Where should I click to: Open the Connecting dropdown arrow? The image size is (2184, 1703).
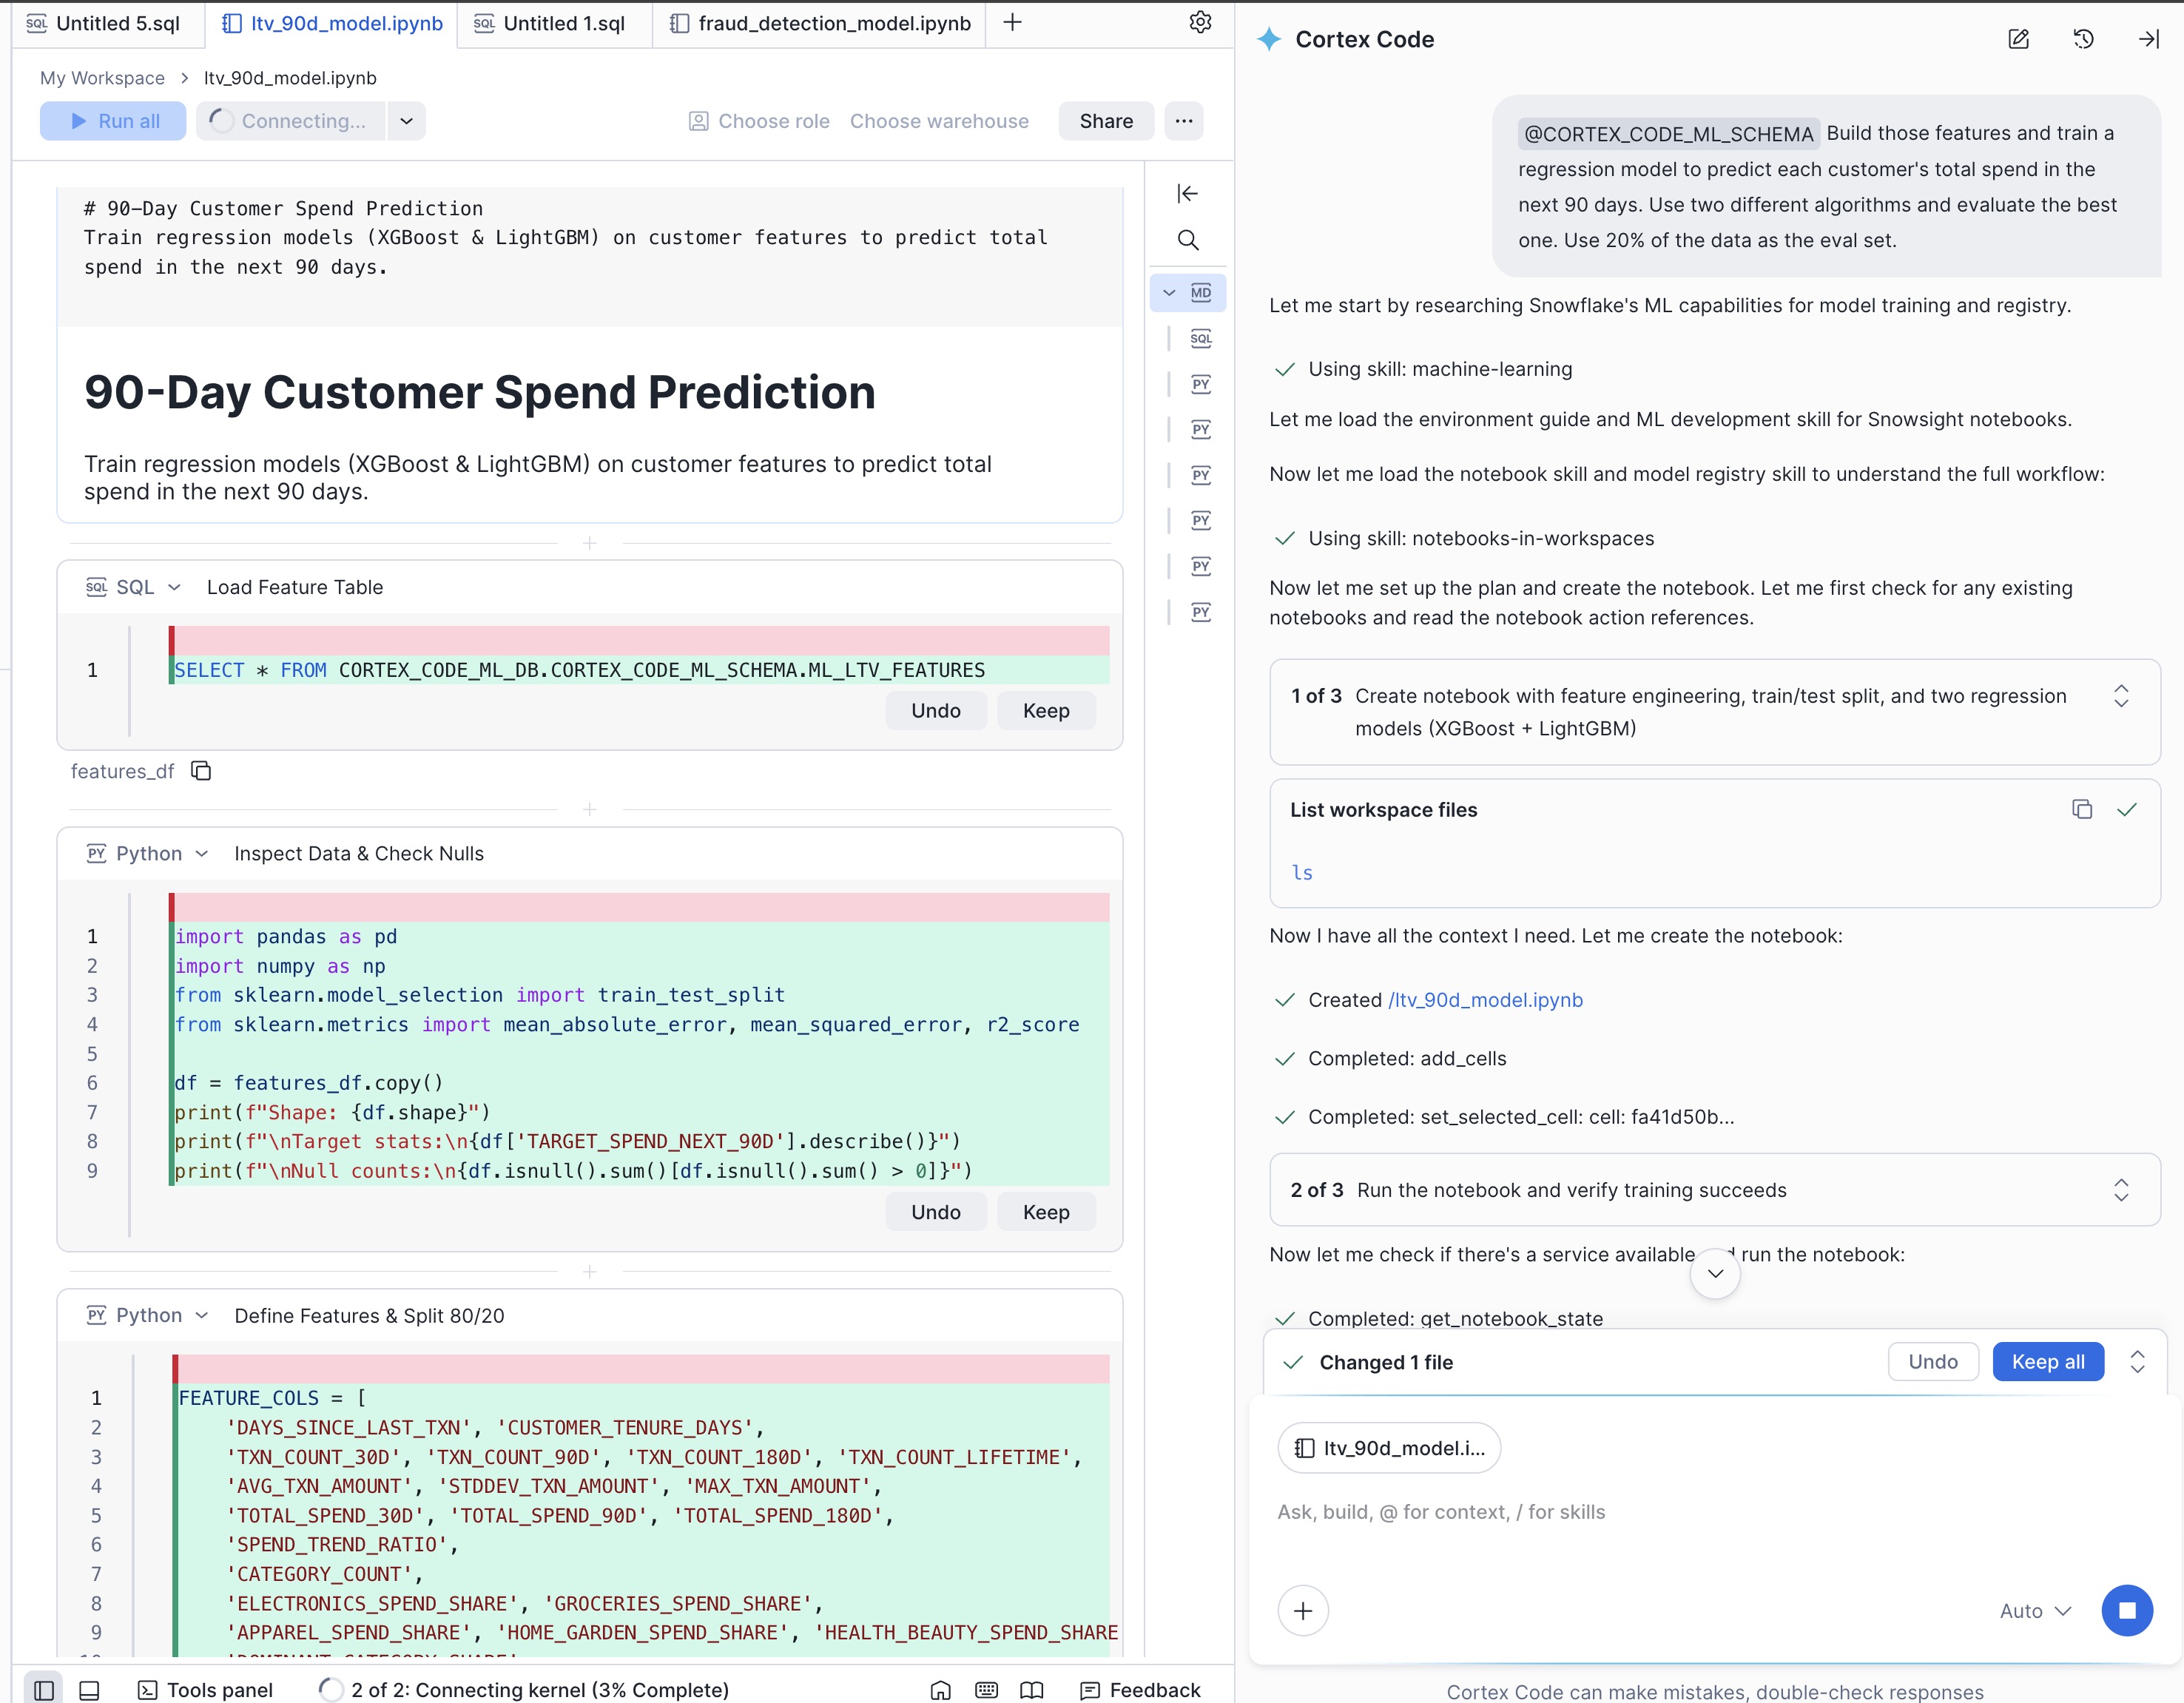(x=406, y=121)
